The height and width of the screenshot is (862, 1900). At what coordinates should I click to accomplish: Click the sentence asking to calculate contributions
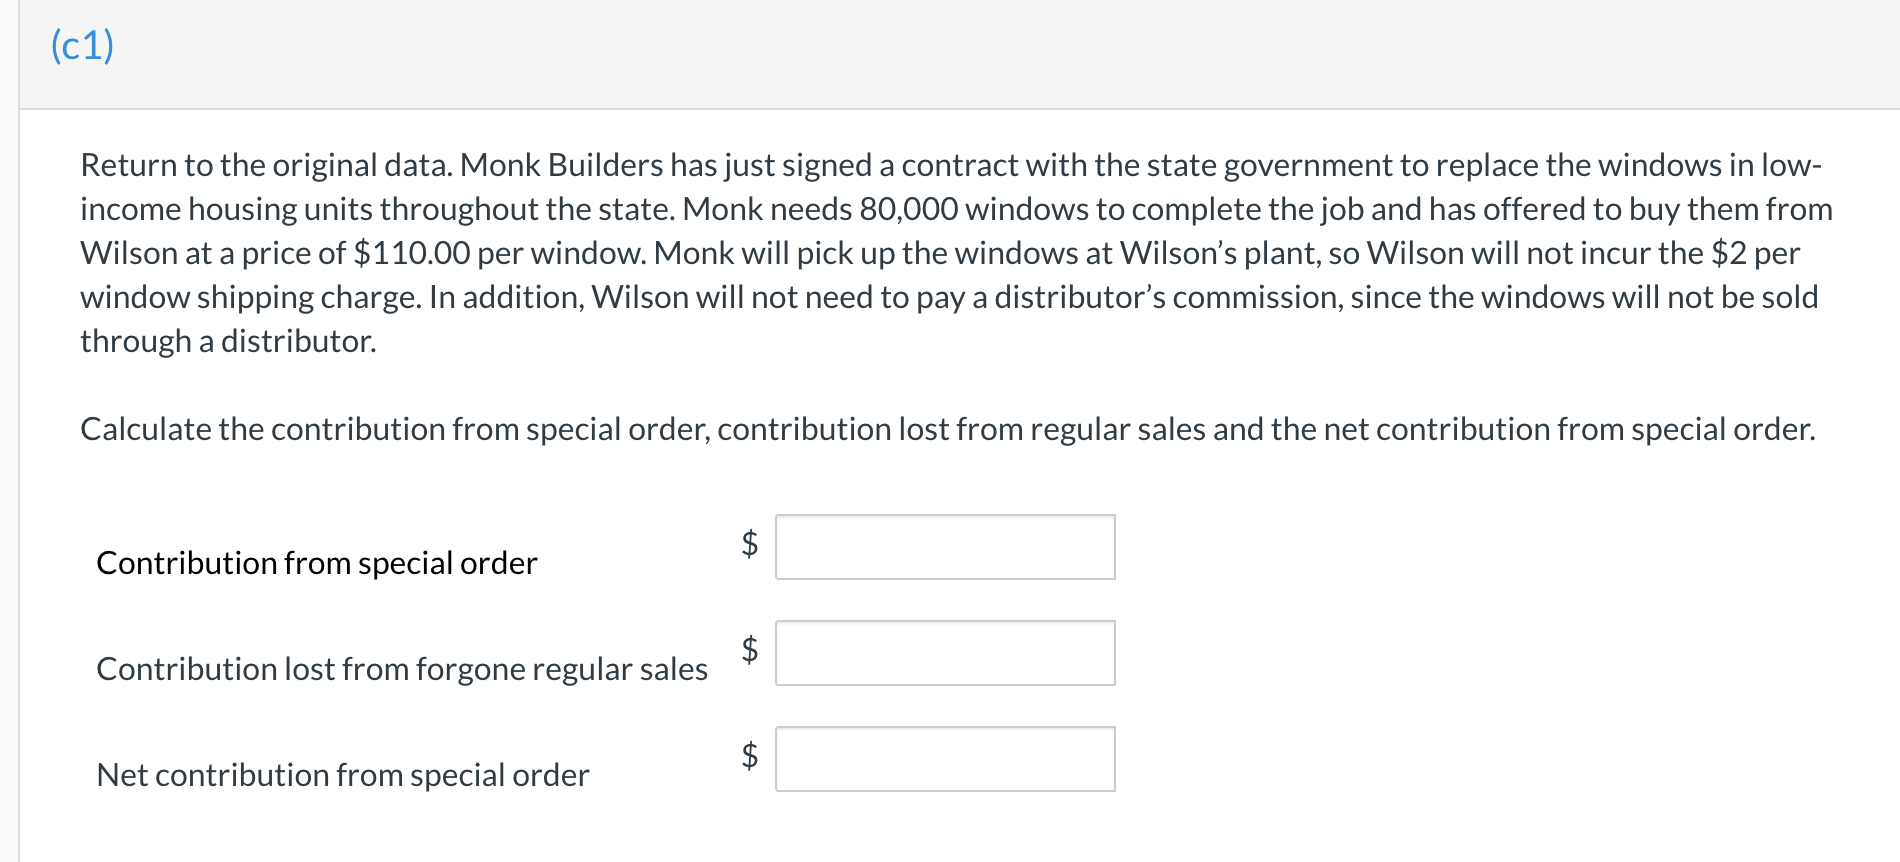947,428
